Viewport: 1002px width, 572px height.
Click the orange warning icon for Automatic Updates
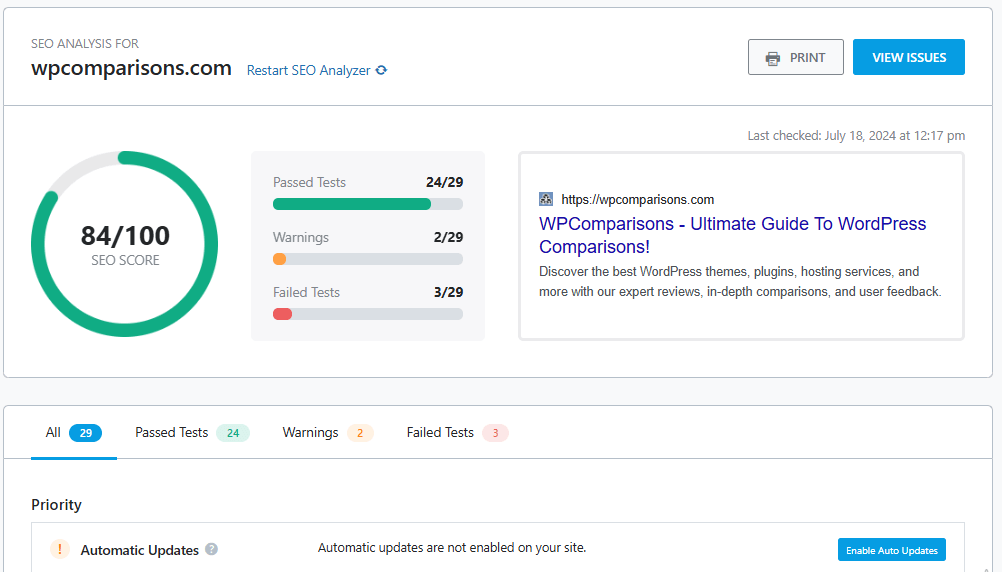pyautogui.click(x=60, y=549)
